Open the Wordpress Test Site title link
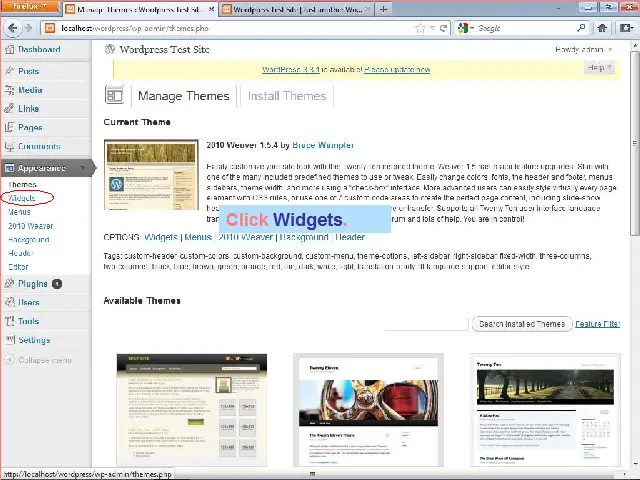 (x=164, y=49)
